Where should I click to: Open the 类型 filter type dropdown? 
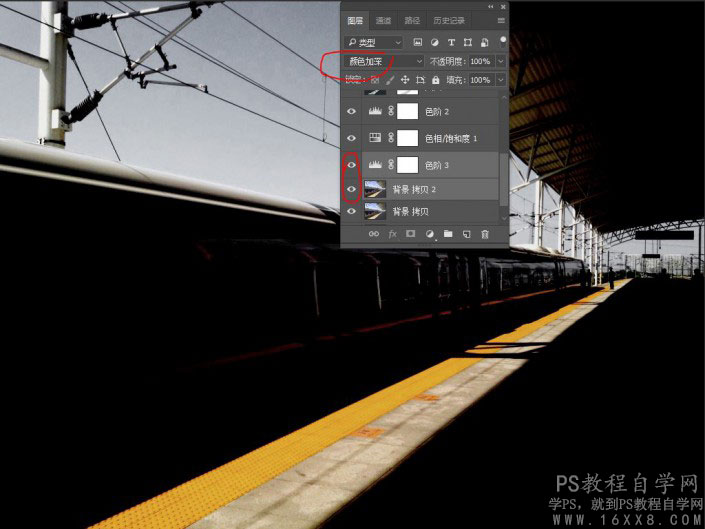373,42
